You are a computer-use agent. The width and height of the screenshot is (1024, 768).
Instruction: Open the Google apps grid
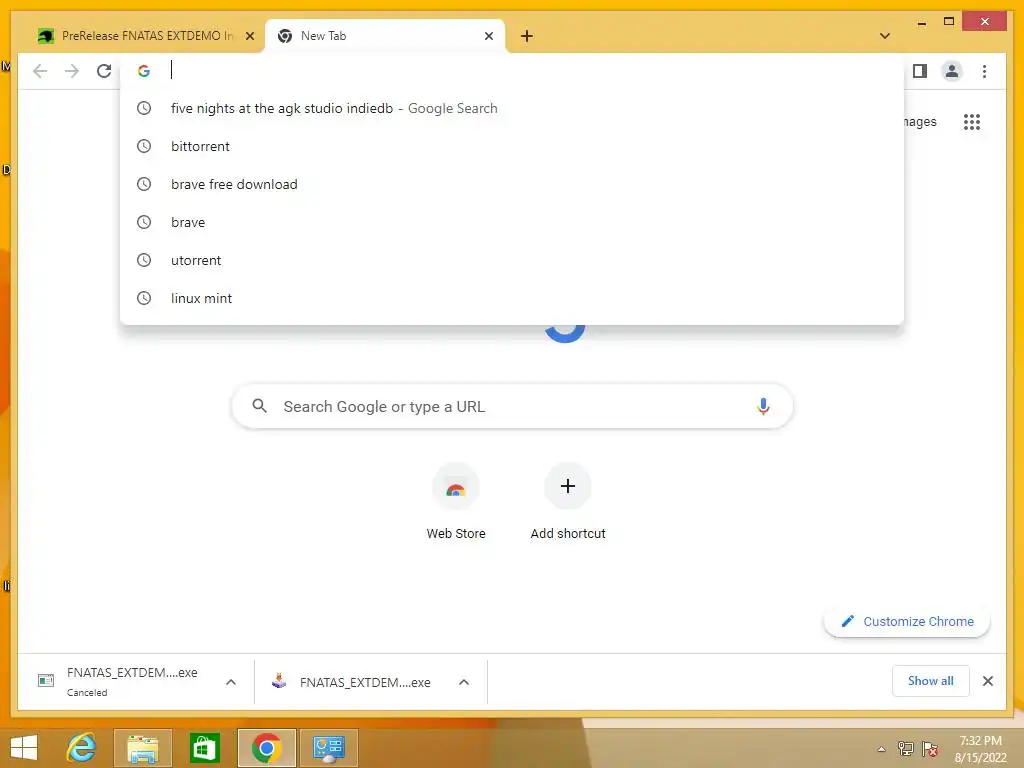tap(972, 122)
